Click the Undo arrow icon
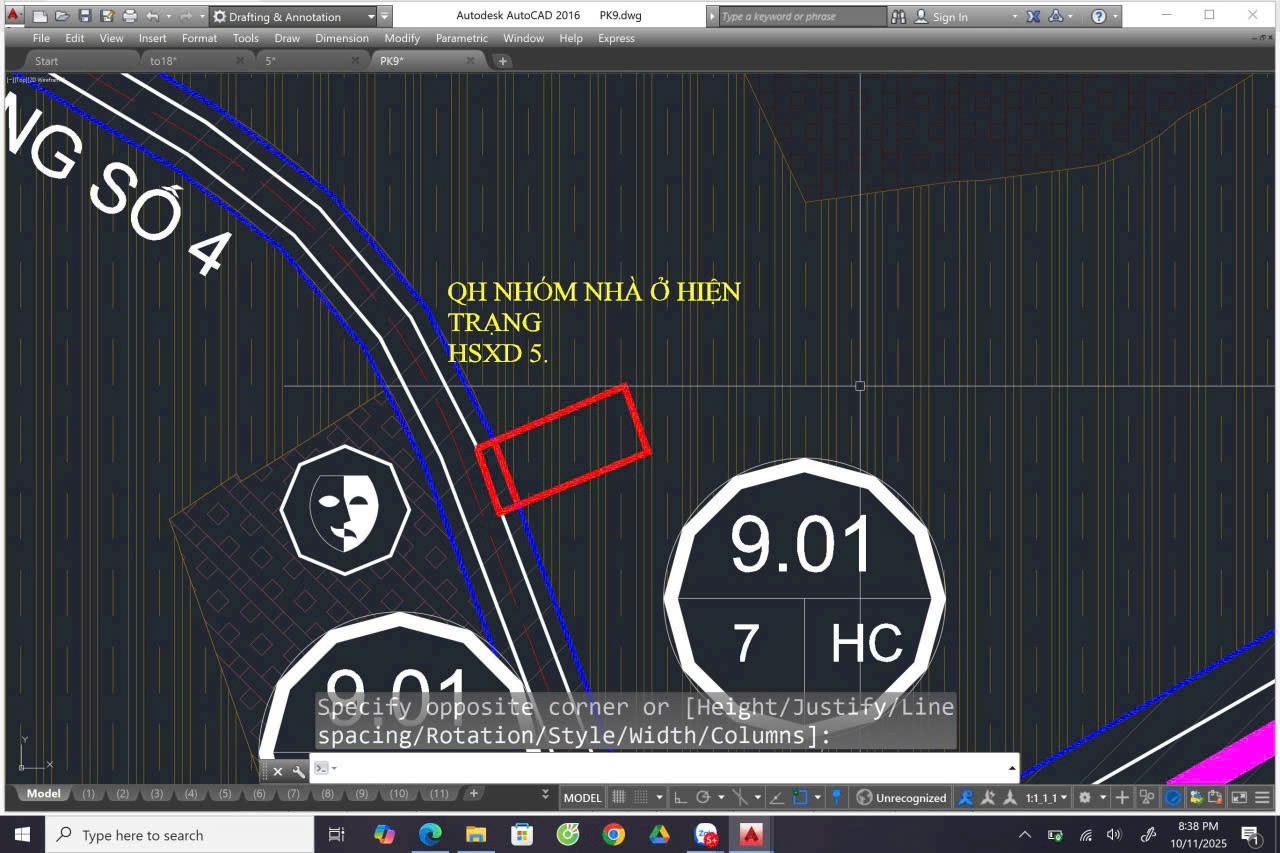This screenshot has width=1280, height=853. tap(152, 16)
